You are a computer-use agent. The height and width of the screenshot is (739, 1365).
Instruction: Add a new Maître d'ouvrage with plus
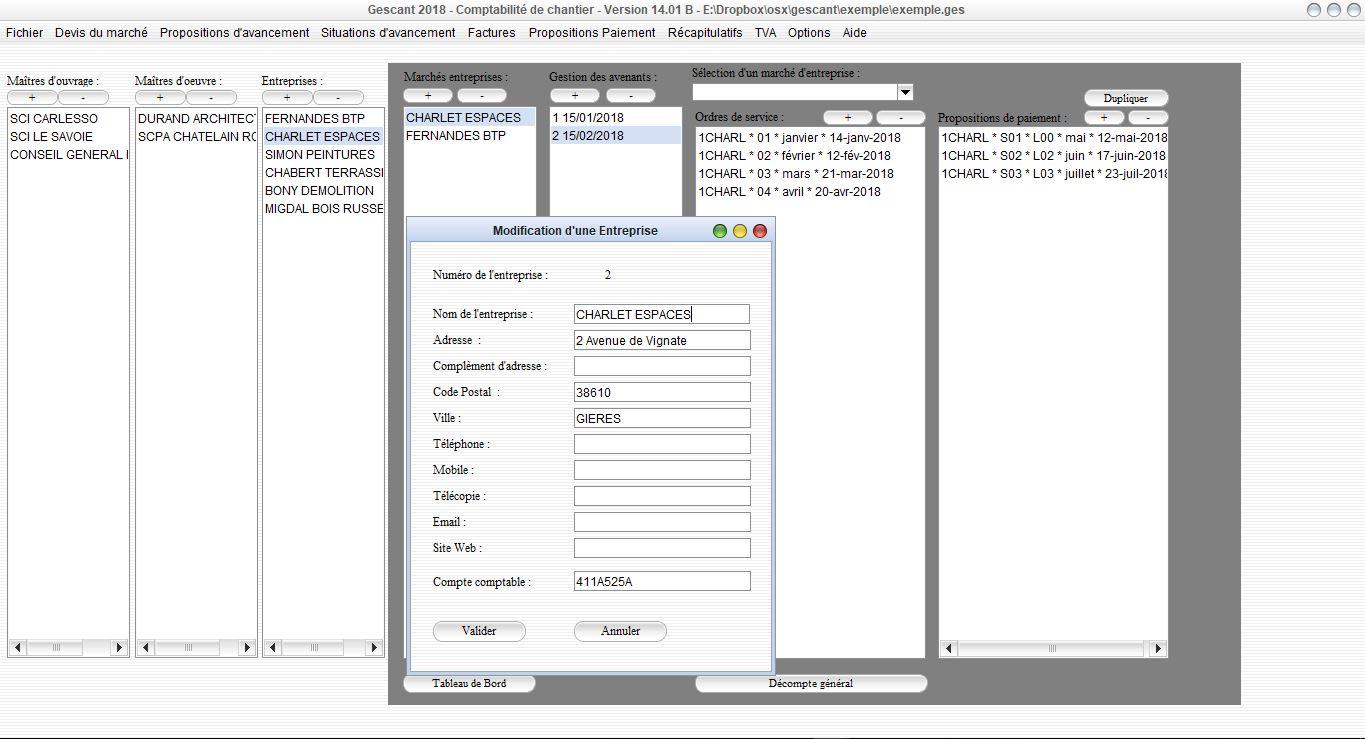[x=32, y=98]
